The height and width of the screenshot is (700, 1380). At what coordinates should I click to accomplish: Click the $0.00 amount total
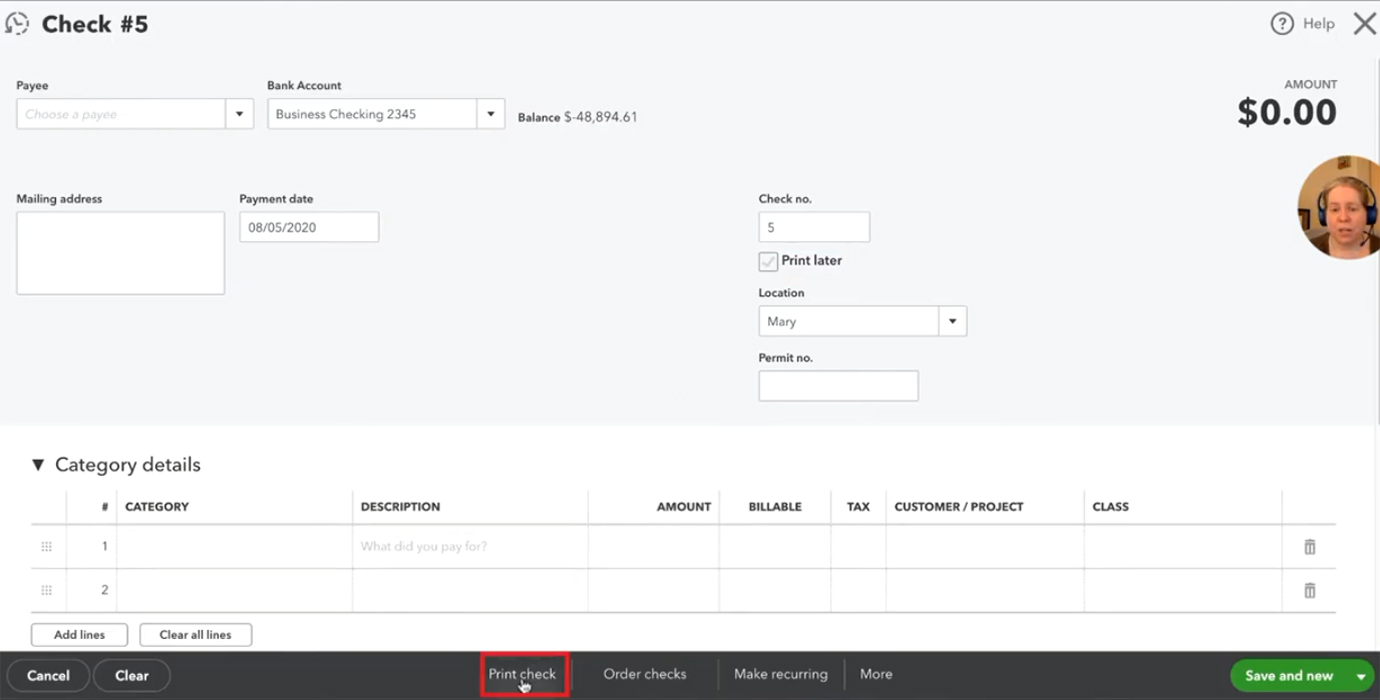coord(1286,112)
